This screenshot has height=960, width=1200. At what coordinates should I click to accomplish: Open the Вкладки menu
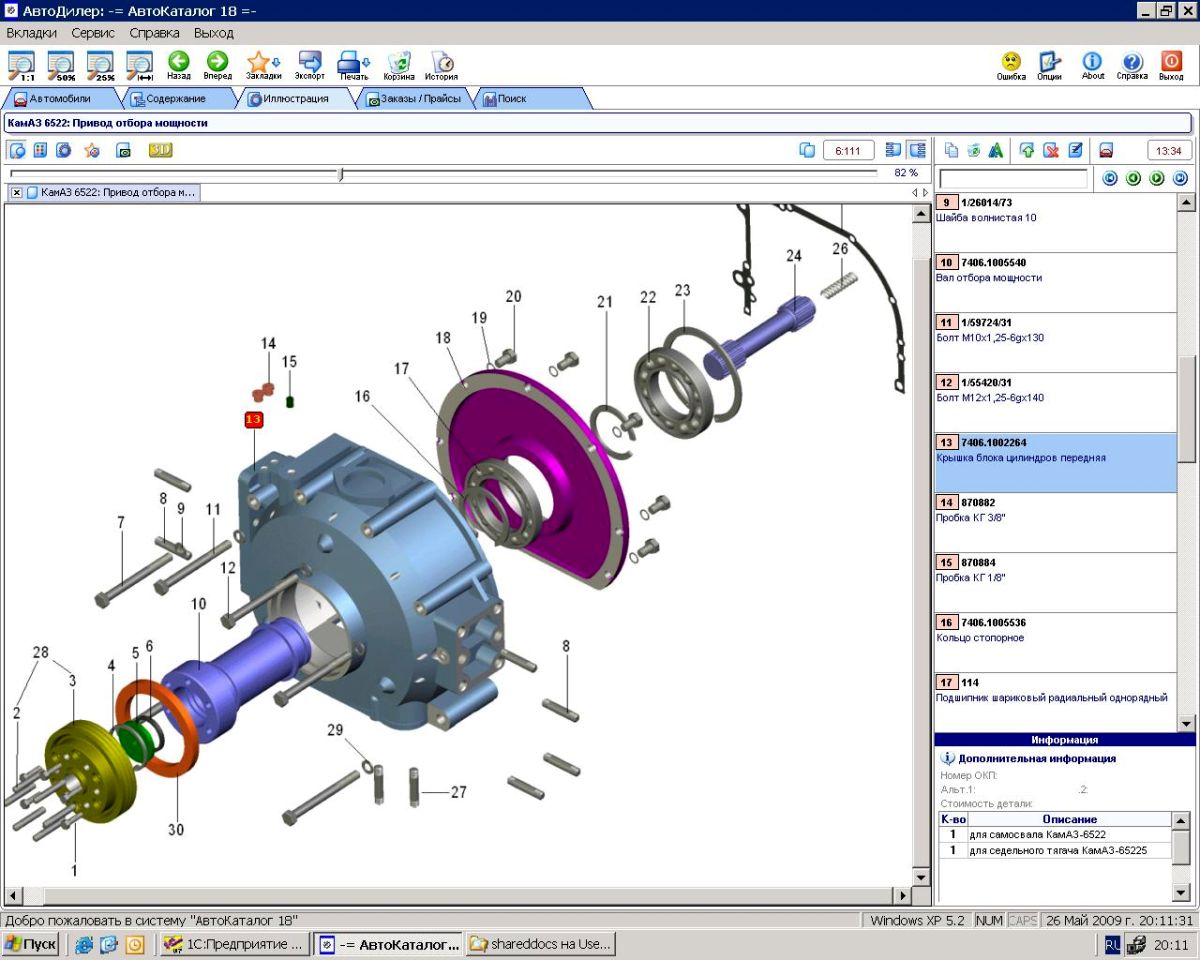[31, 33]
